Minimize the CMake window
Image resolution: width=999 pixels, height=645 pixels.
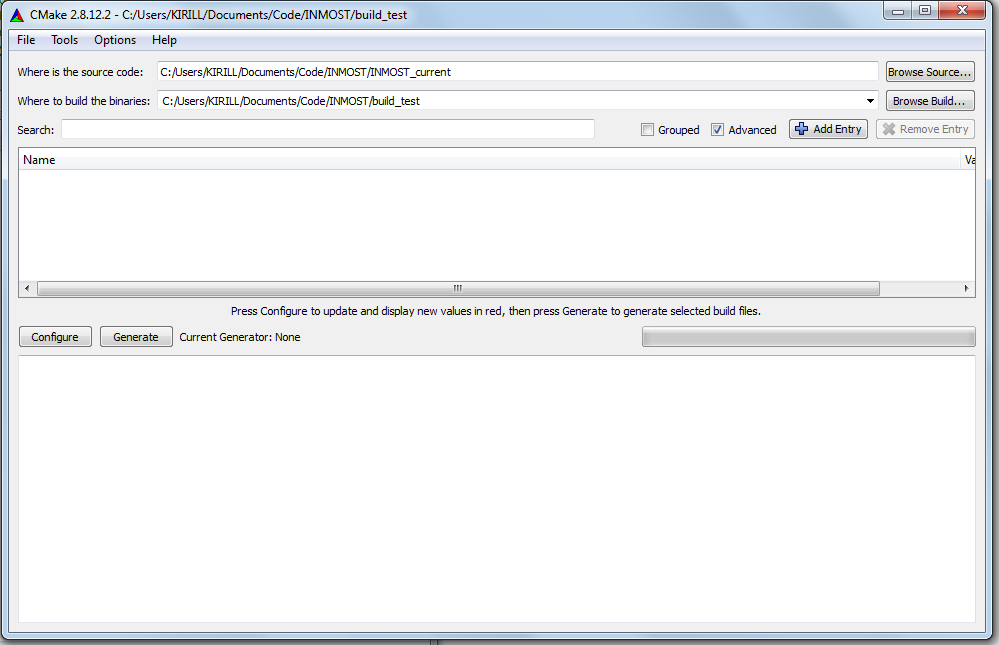click(x=898, y=10)
